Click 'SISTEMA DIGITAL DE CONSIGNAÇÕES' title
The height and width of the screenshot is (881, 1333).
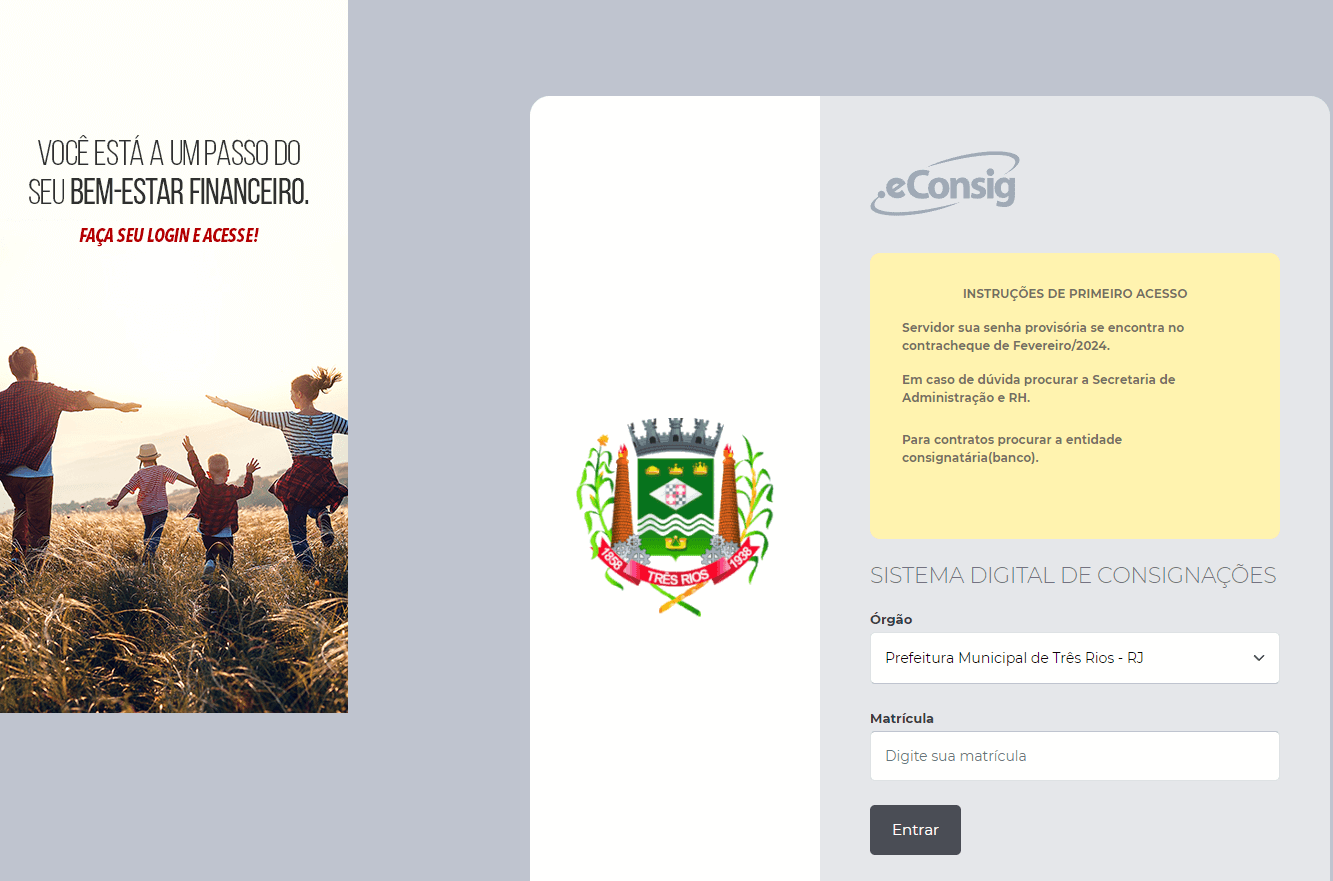click(x=1073, y=575)
